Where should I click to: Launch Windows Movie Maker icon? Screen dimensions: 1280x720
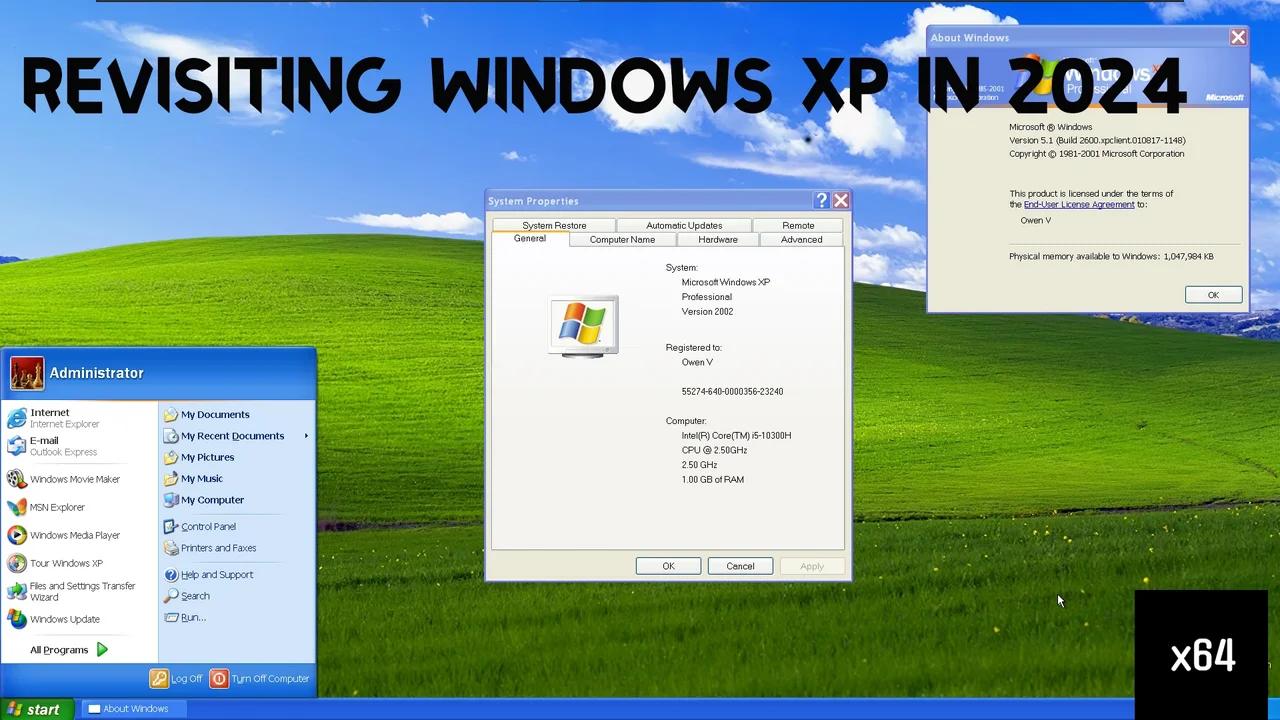tap(17, 479)
